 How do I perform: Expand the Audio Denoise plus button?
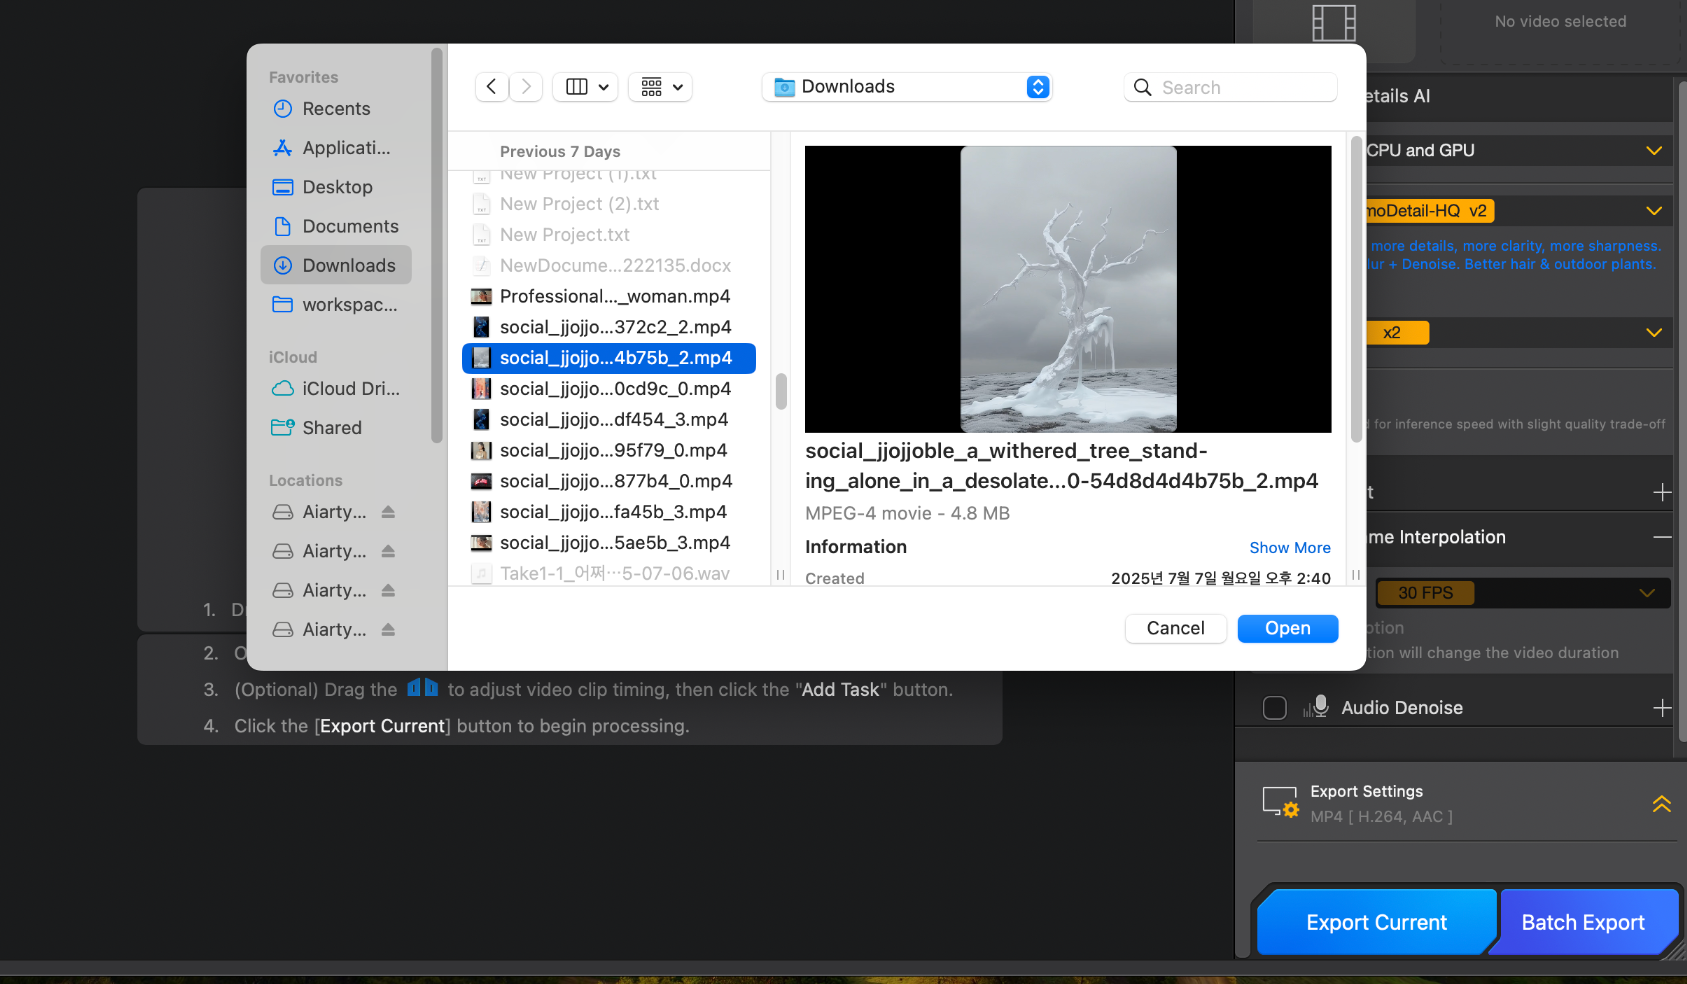(1661, 708)
